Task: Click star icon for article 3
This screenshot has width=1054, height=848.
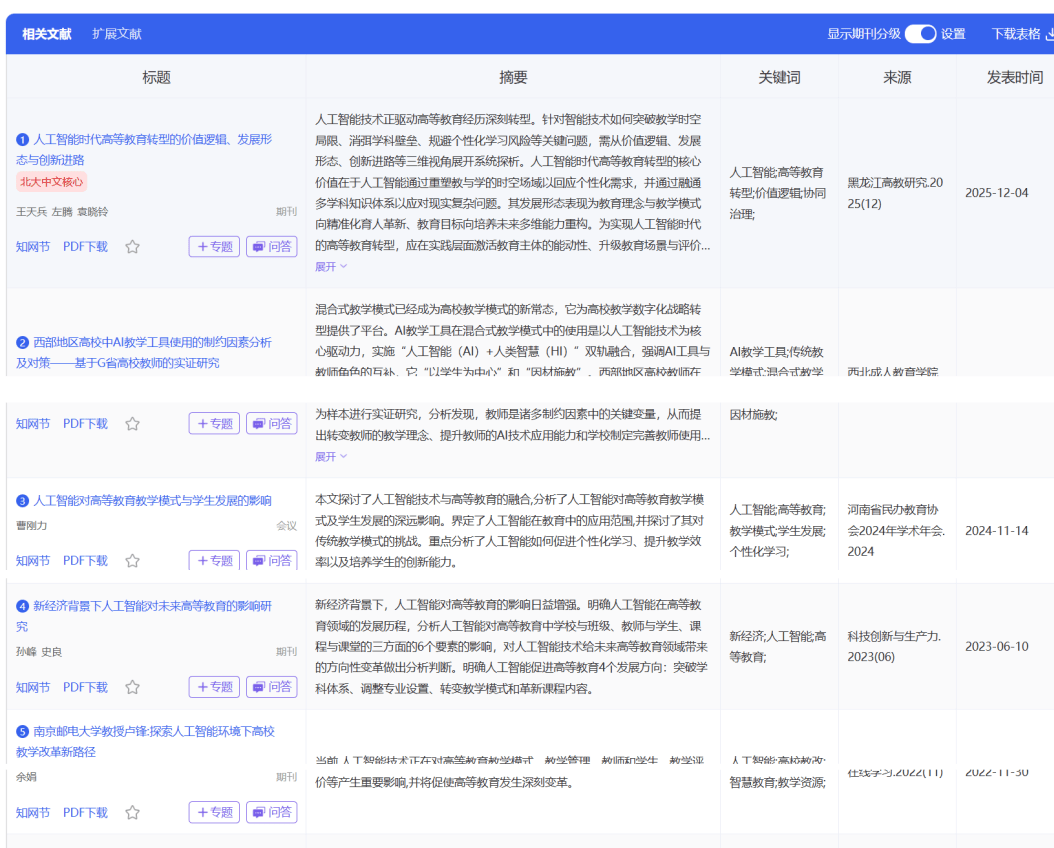Action: pyautogui.click(x=132, y=561)
